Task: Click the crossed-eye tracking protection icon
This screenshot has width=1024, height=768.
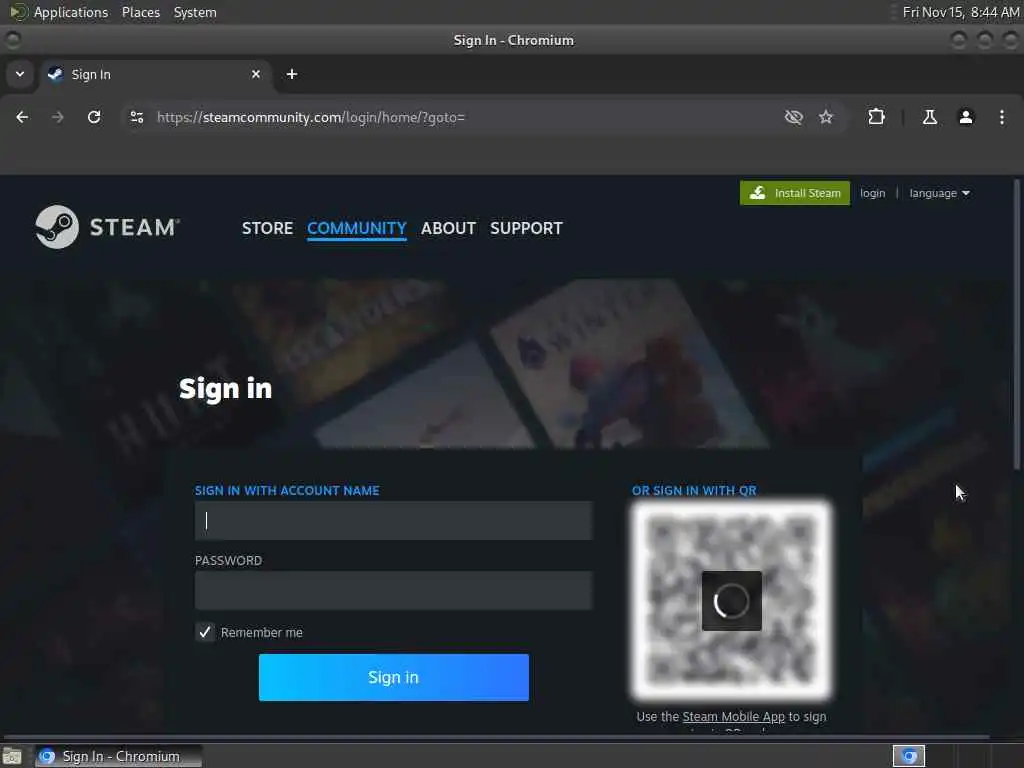Action: [793, 117]
